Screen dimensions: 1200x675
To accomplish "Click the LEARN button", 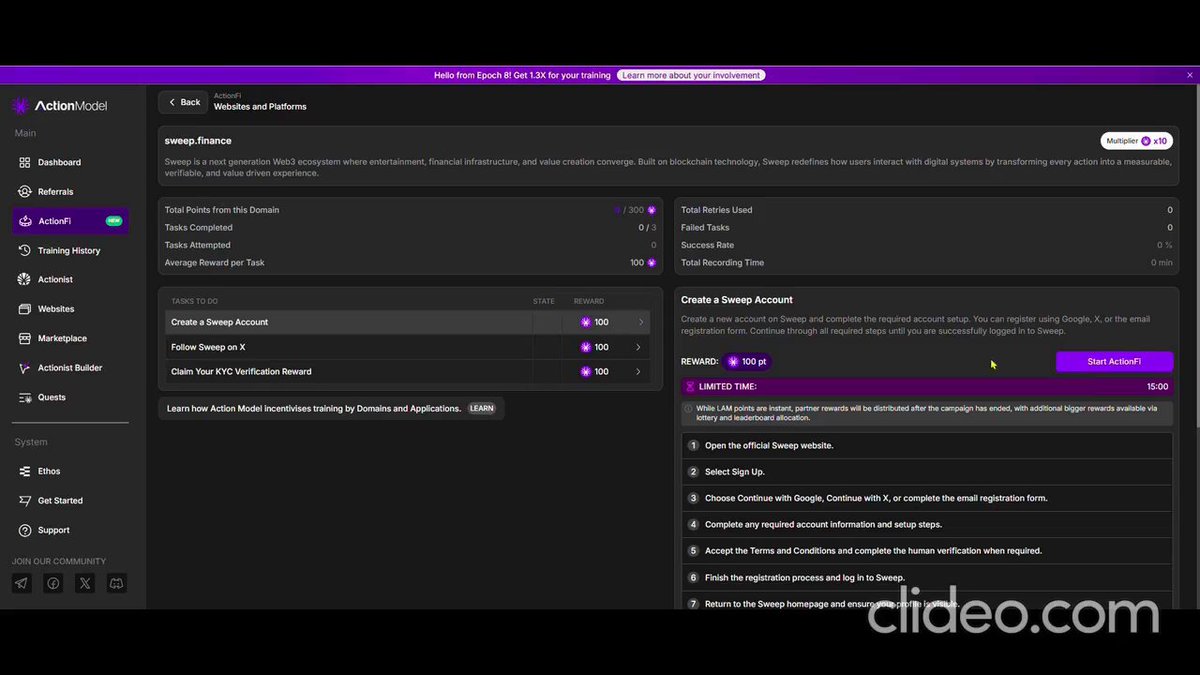I will [x=482, y=408].
